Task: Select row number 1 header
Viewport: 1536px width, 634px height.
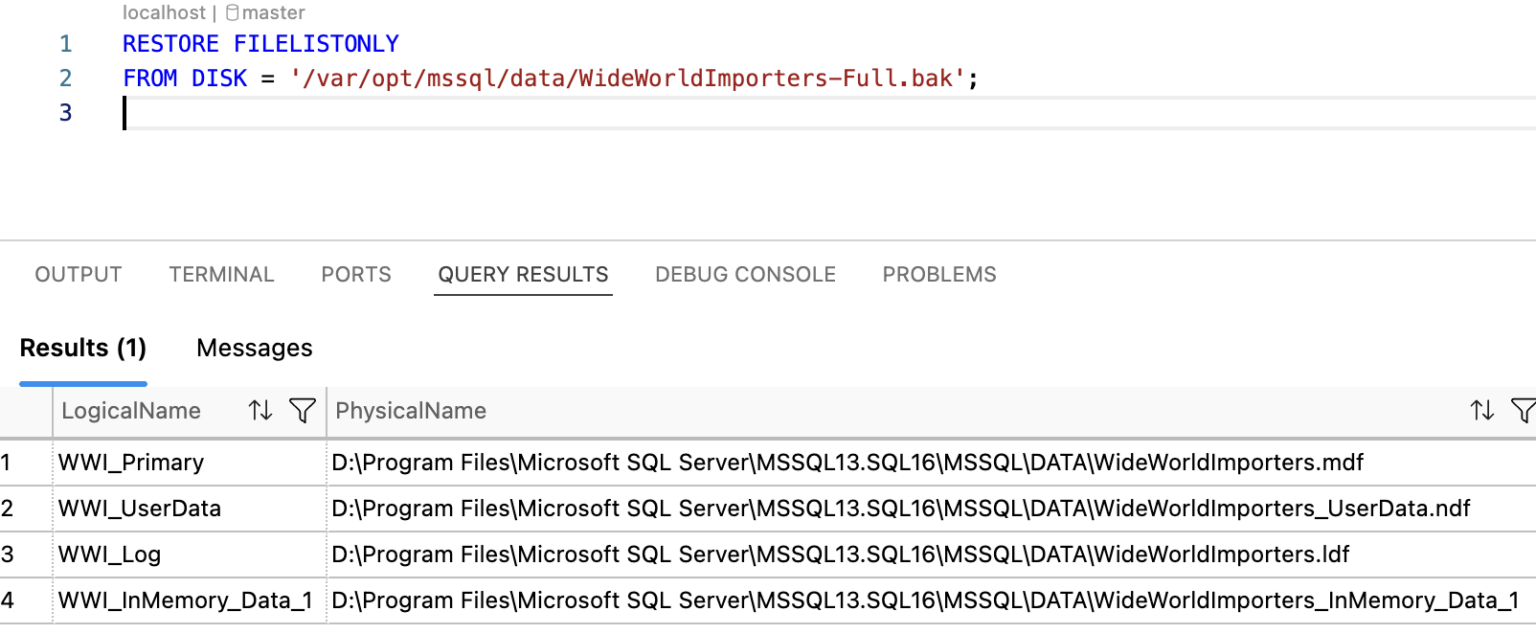Action: (x=26, y=462)
